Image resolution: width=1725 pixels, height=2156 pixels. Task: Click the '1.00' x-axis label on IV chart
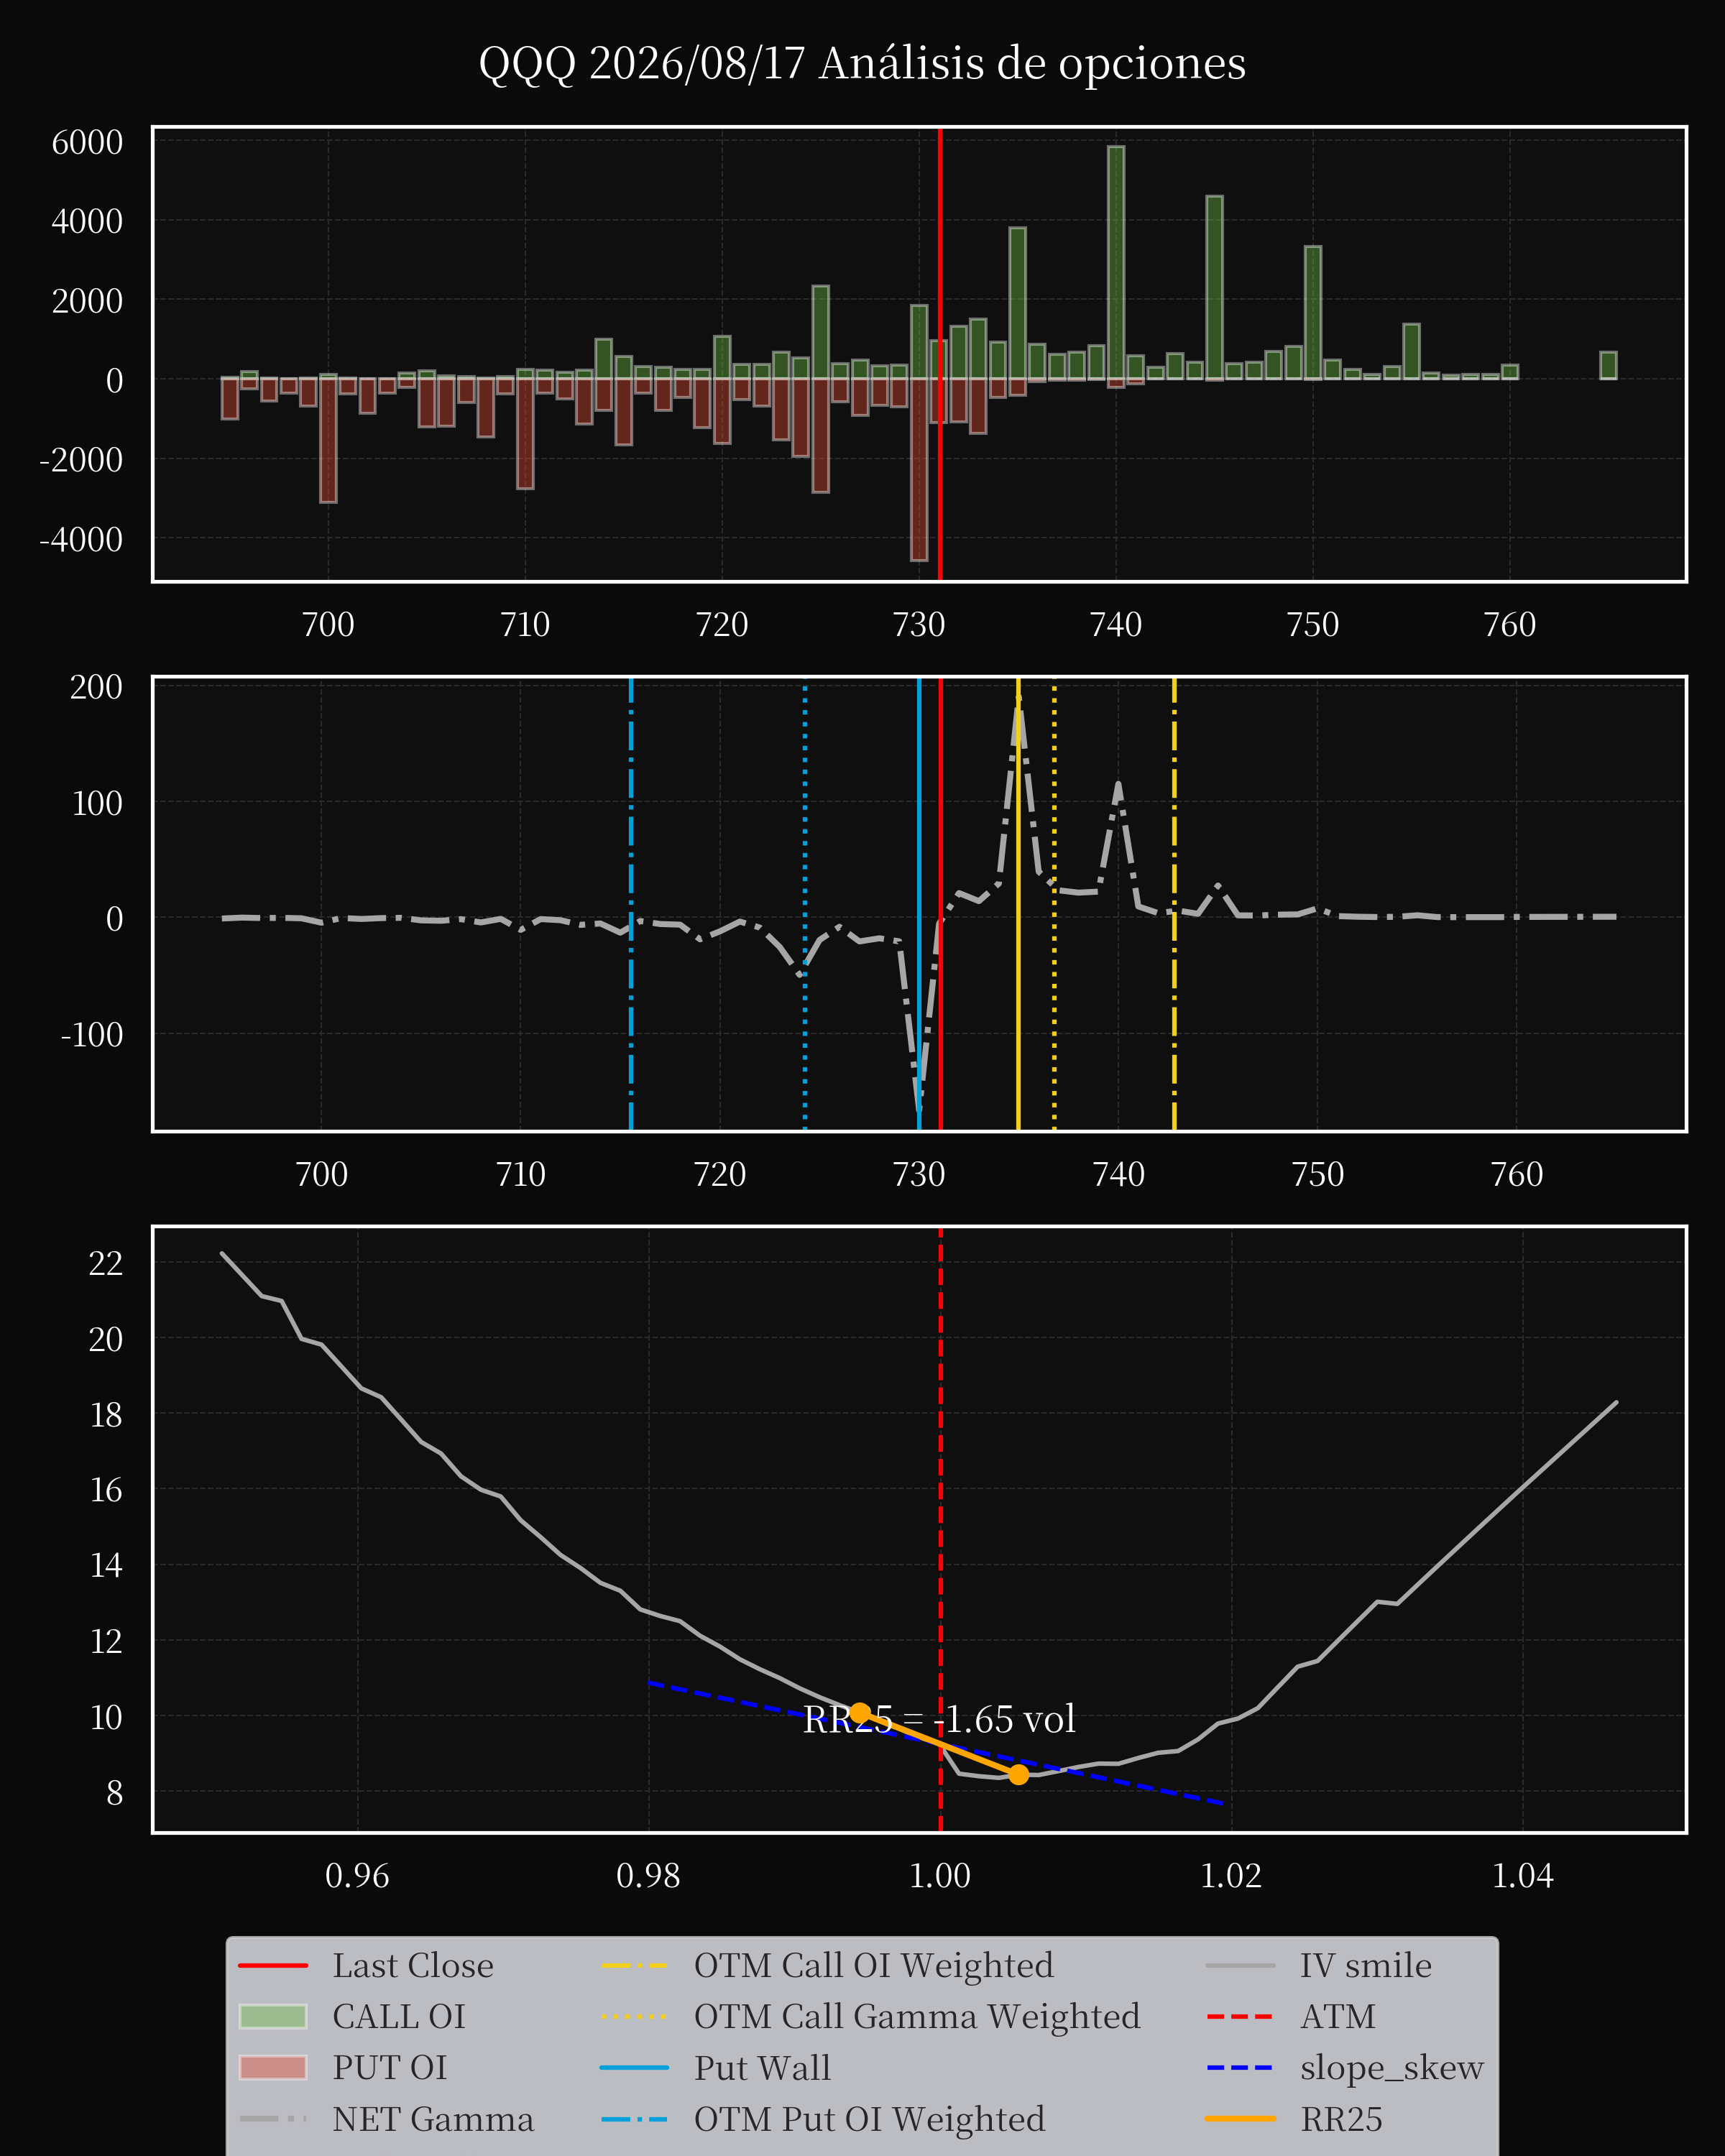pos(940,1875)
